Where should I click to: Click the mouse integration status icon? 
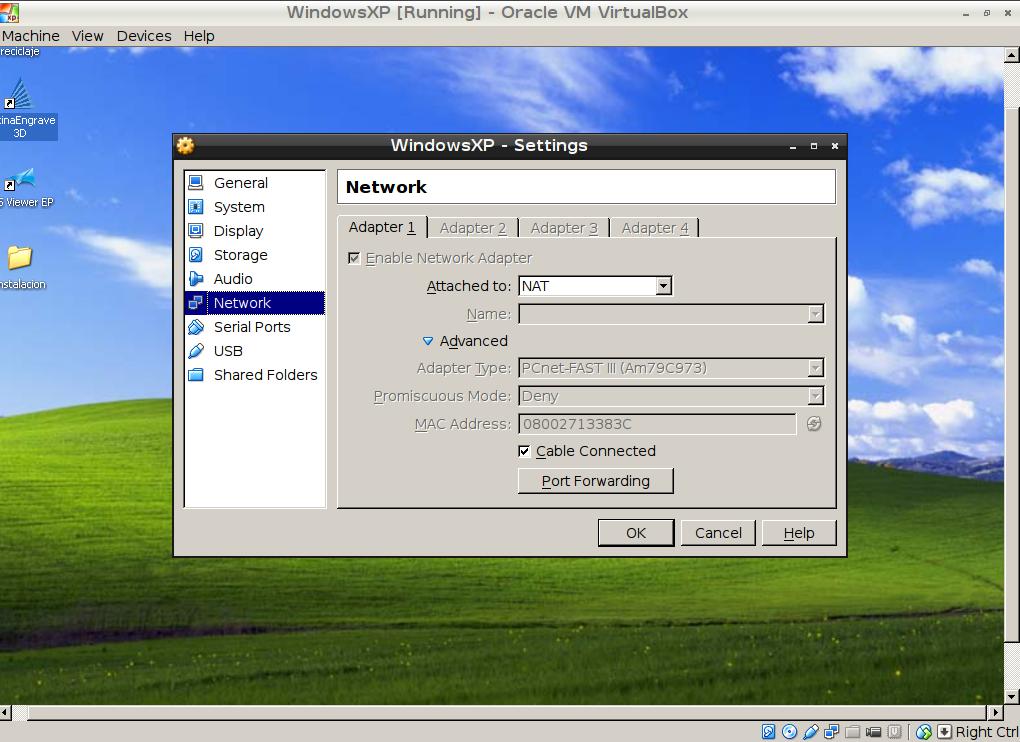(x=924, y=732)
